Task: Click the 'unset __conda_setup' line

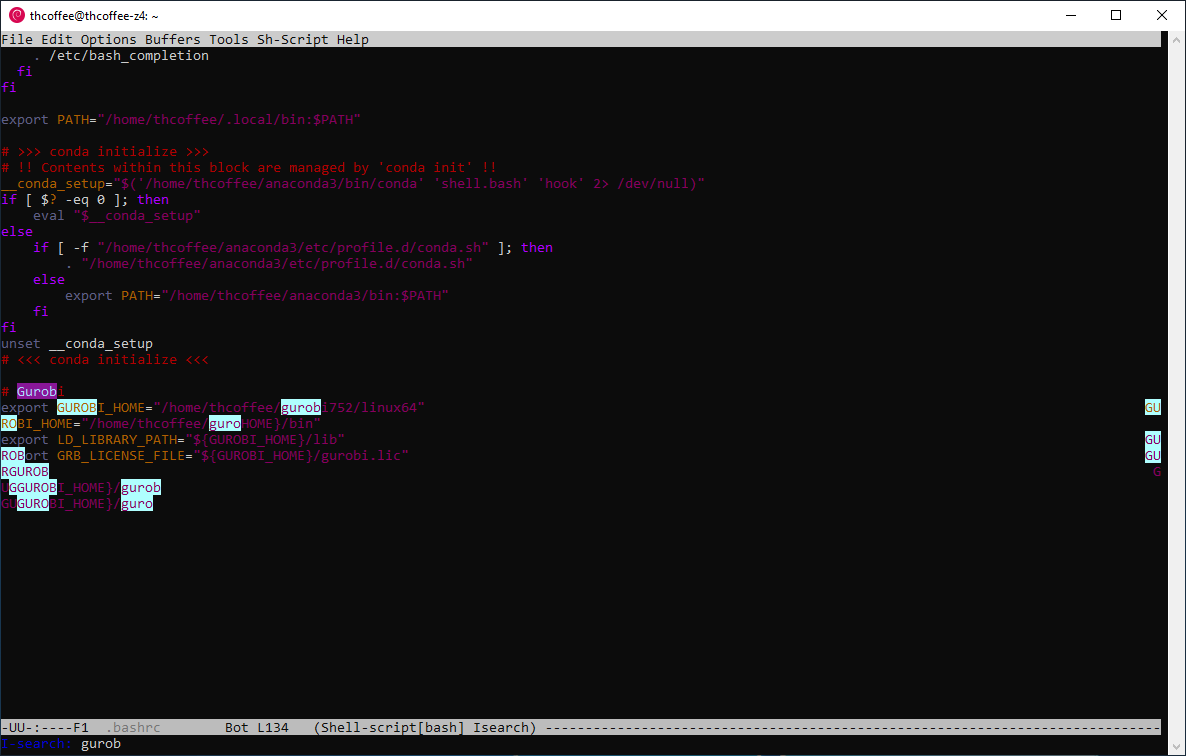Action: (77, 343)
